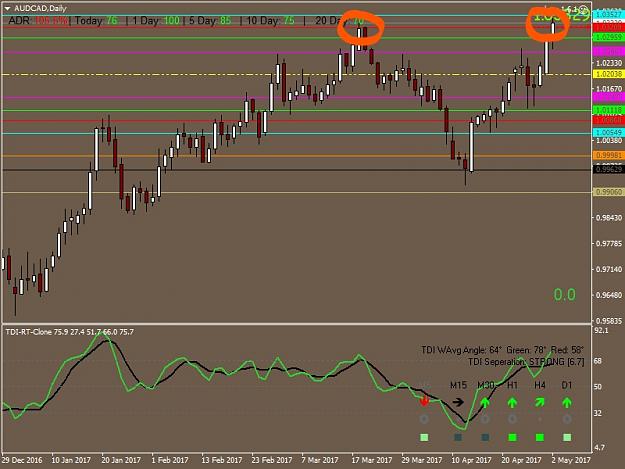
Task: Click the 7 Mar 2017 date label
Action: click(320, 460)
